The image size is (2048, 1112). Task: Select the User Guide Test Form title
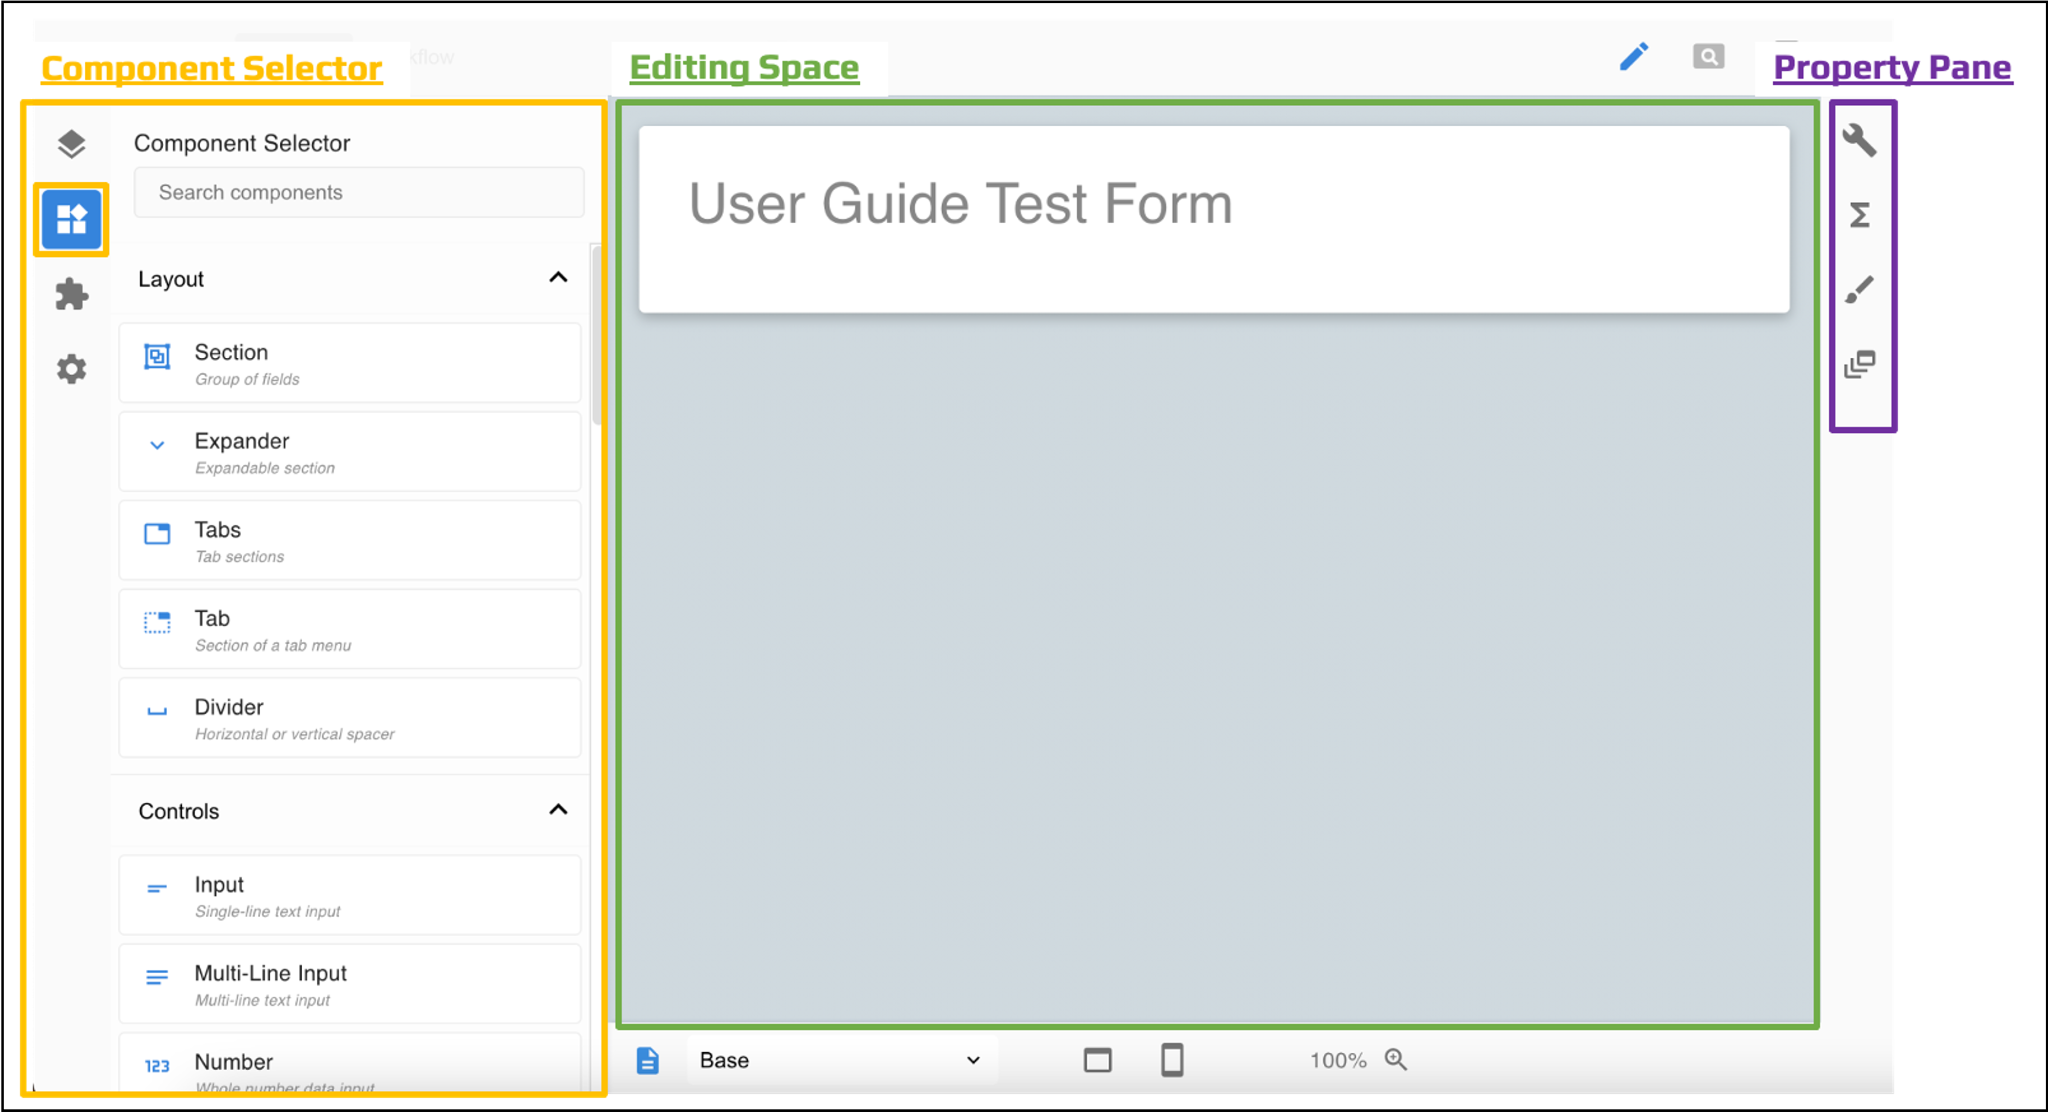pos(960,204)
